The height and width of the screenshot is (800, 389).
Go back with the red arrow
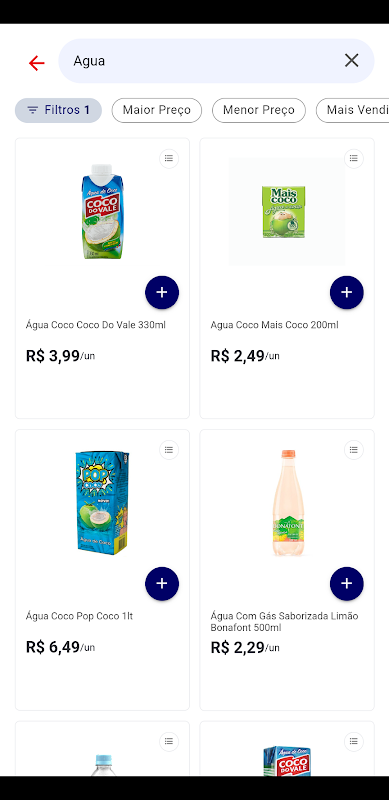pos(37,63)
